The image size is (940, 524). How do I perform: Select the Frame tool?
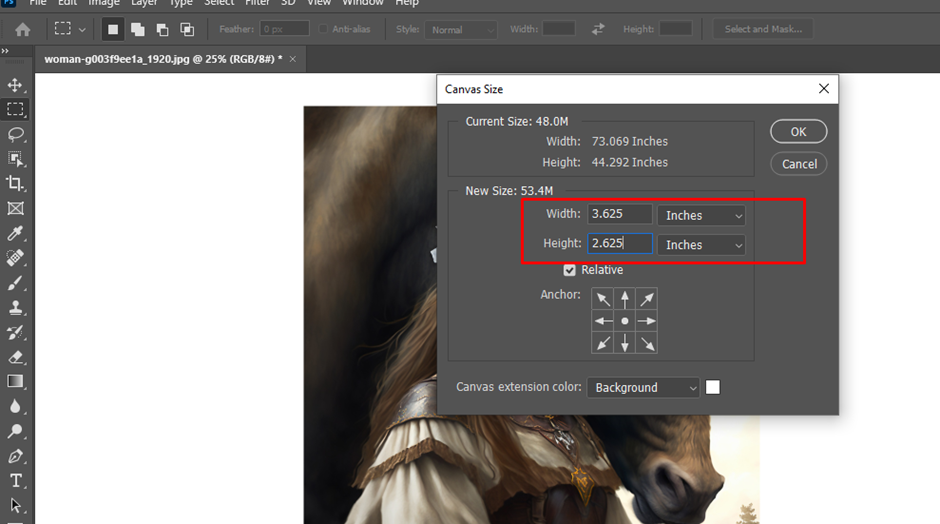point(15,208)
